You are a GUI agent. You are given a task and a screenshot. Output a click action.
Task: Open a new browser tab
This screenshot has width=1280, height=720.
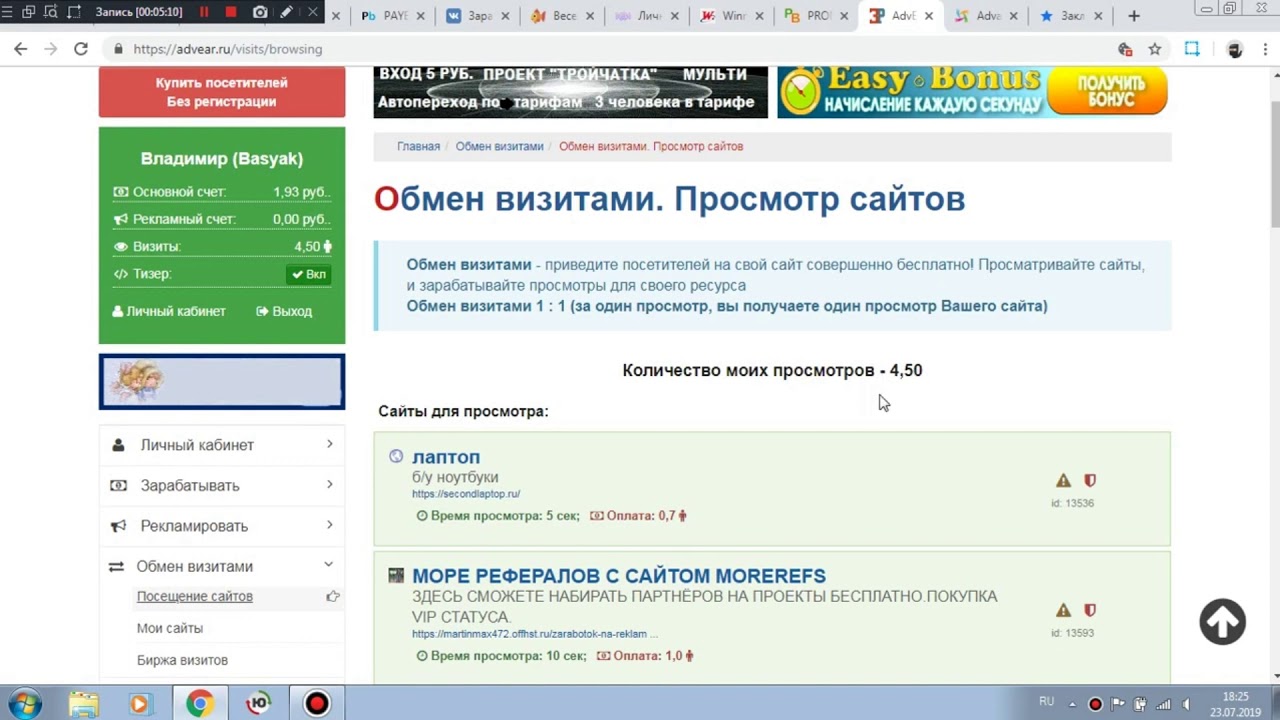pos(1133,16)
